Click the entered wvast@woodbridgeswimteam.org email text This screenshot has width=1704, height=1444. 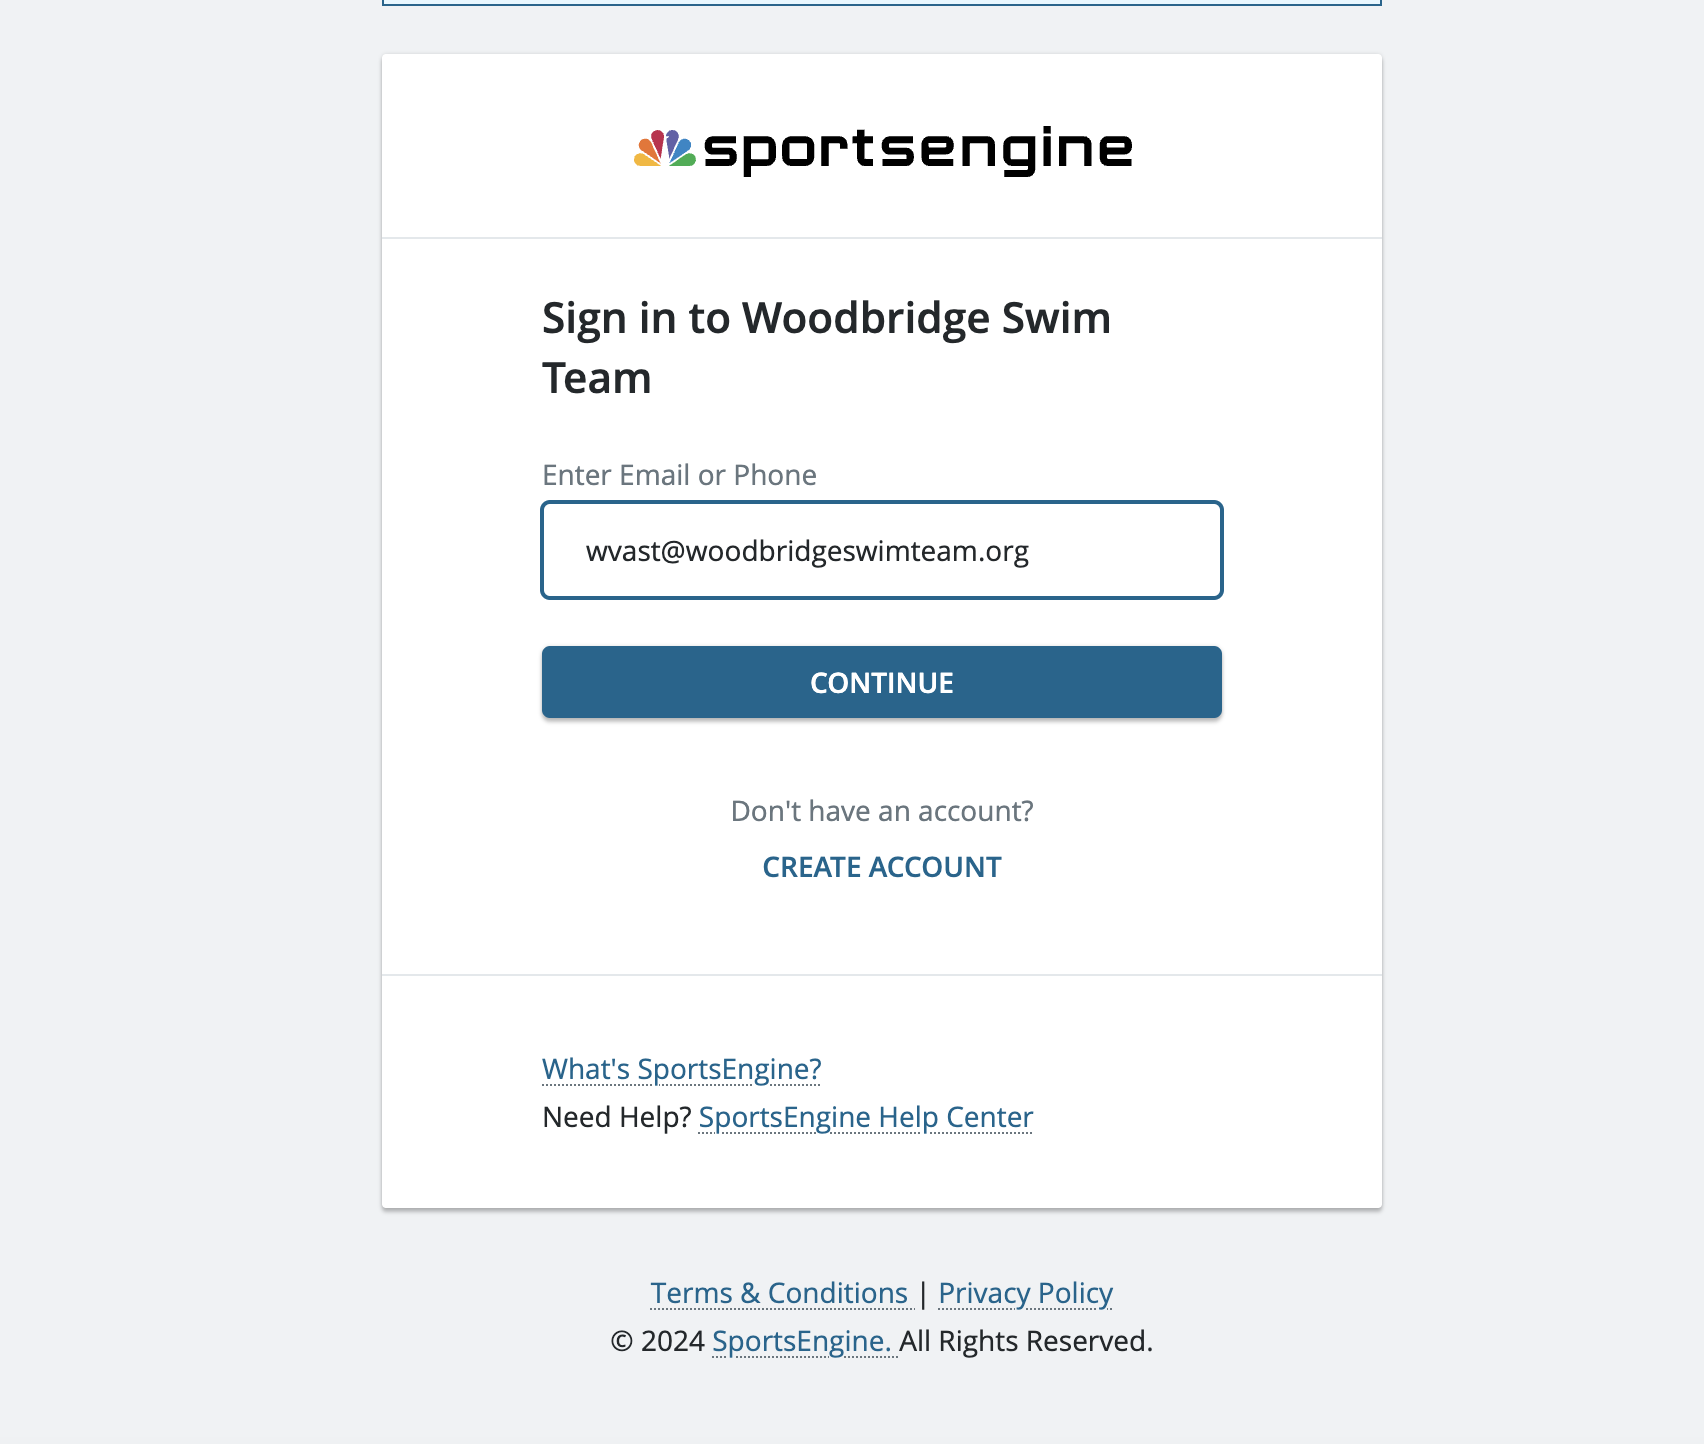pos(807,551)
